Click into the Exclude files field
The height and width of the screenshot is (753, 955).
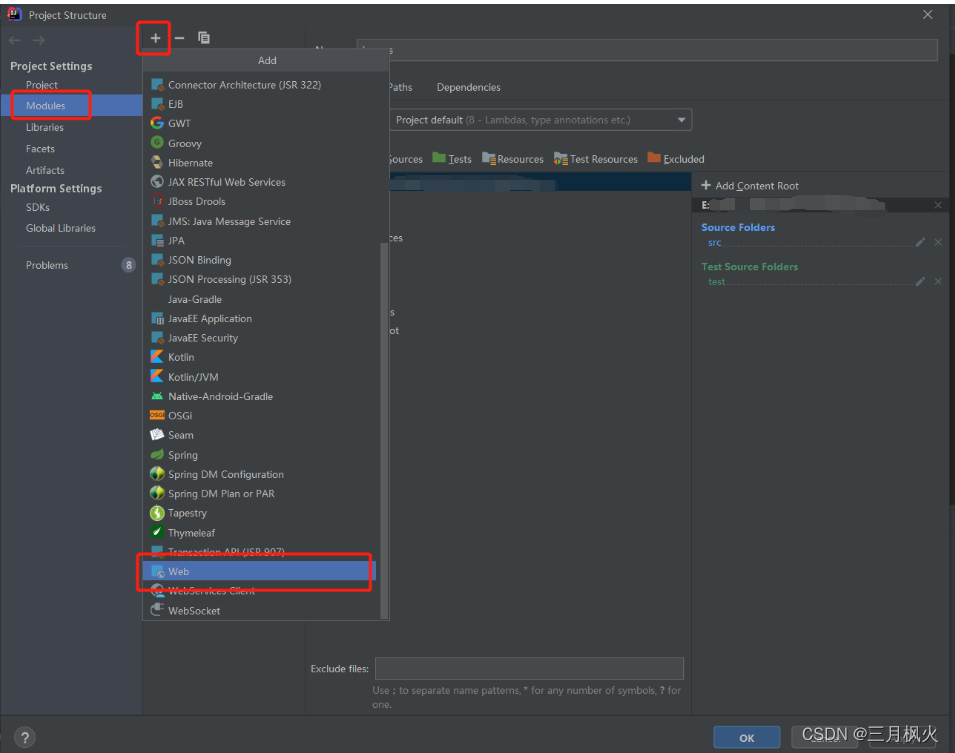coord(529,669)
